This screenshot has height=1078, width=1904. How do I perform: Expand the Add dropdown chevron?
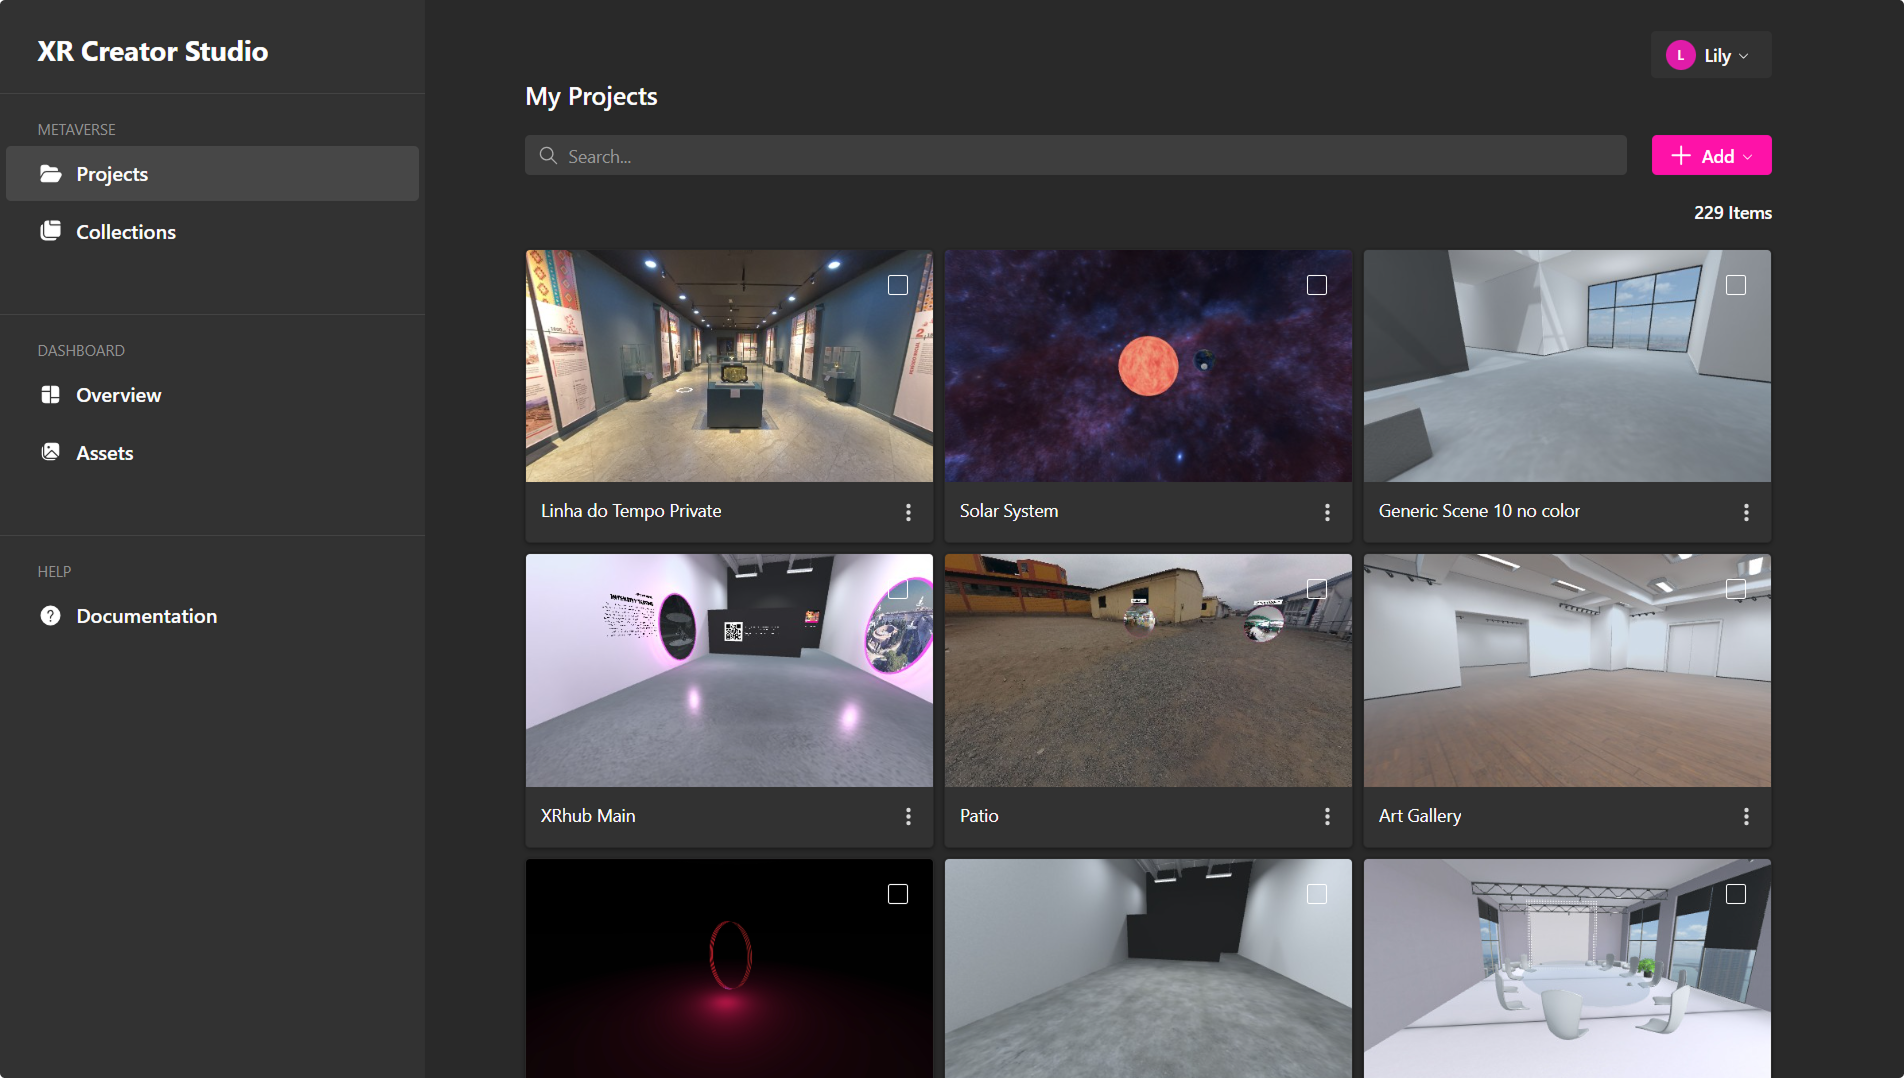1748,157
